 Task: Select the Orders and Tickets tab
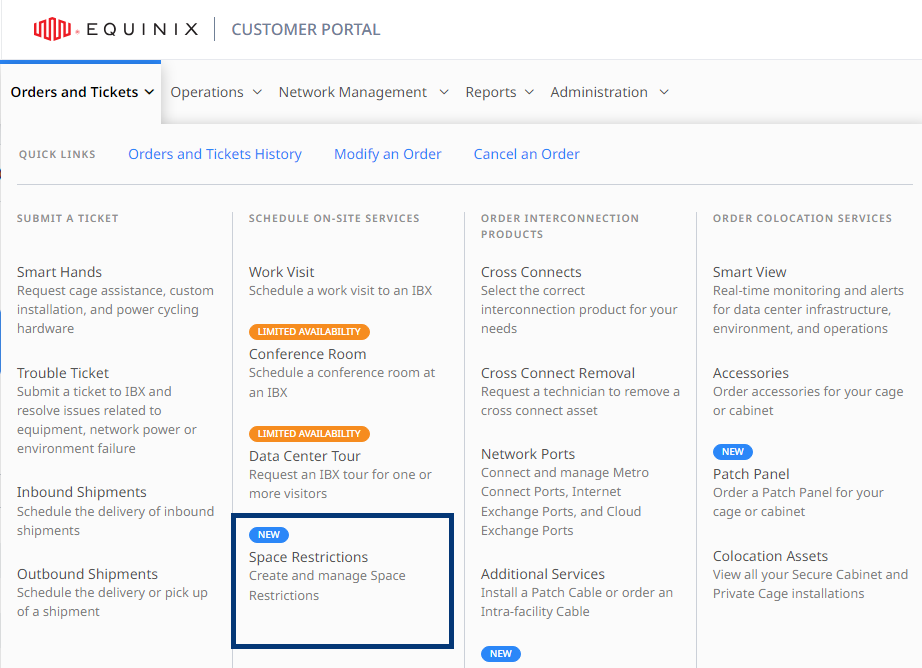click(82, 92)
